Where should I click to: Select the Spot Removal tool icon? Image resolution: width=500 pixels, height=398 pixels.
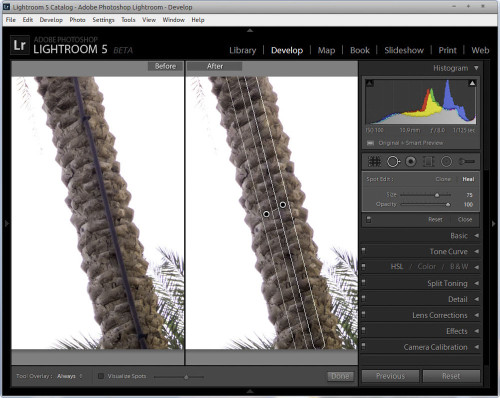click(x=393, y=162)
